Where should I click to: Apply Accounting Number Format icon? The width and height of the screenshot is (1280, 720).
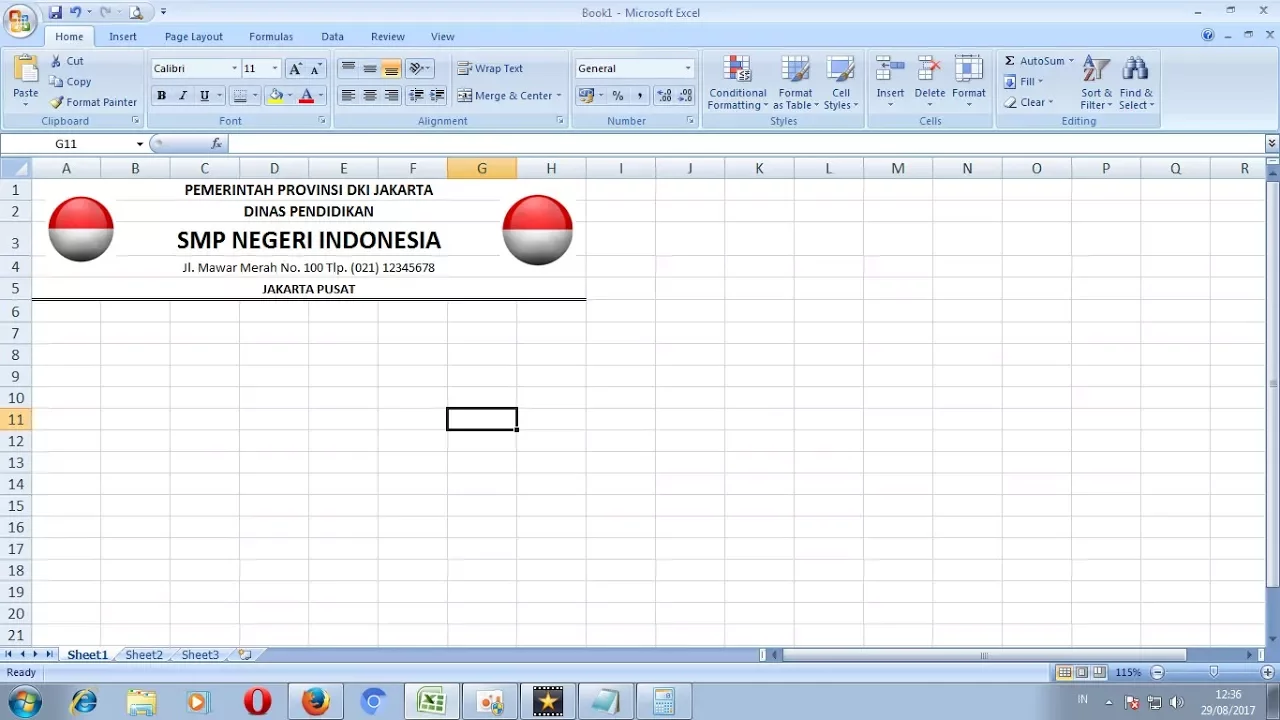pyautogui.click(x=587, y=96)
